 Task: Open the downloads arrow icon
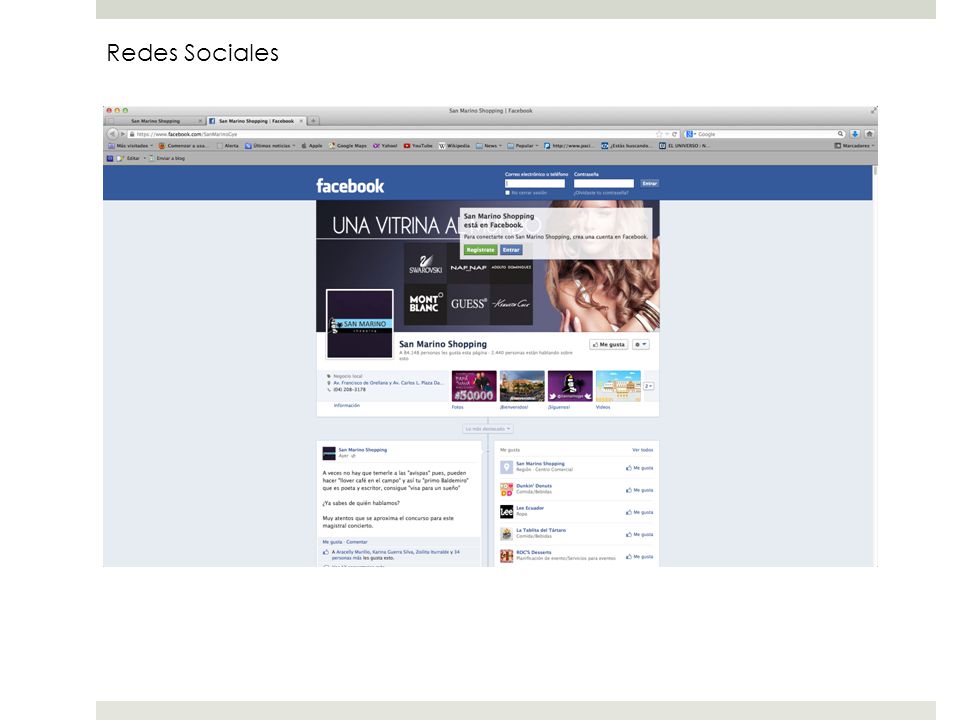coord(855,133)
